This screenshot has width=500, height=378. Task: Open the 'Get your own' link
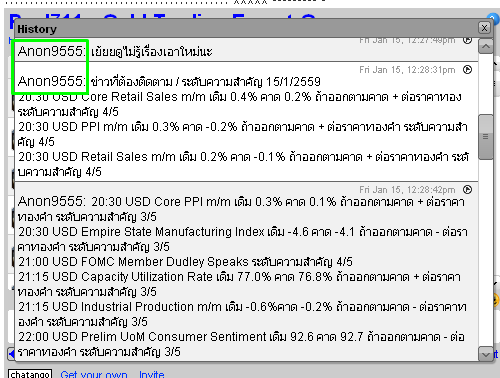coord(94,374)
